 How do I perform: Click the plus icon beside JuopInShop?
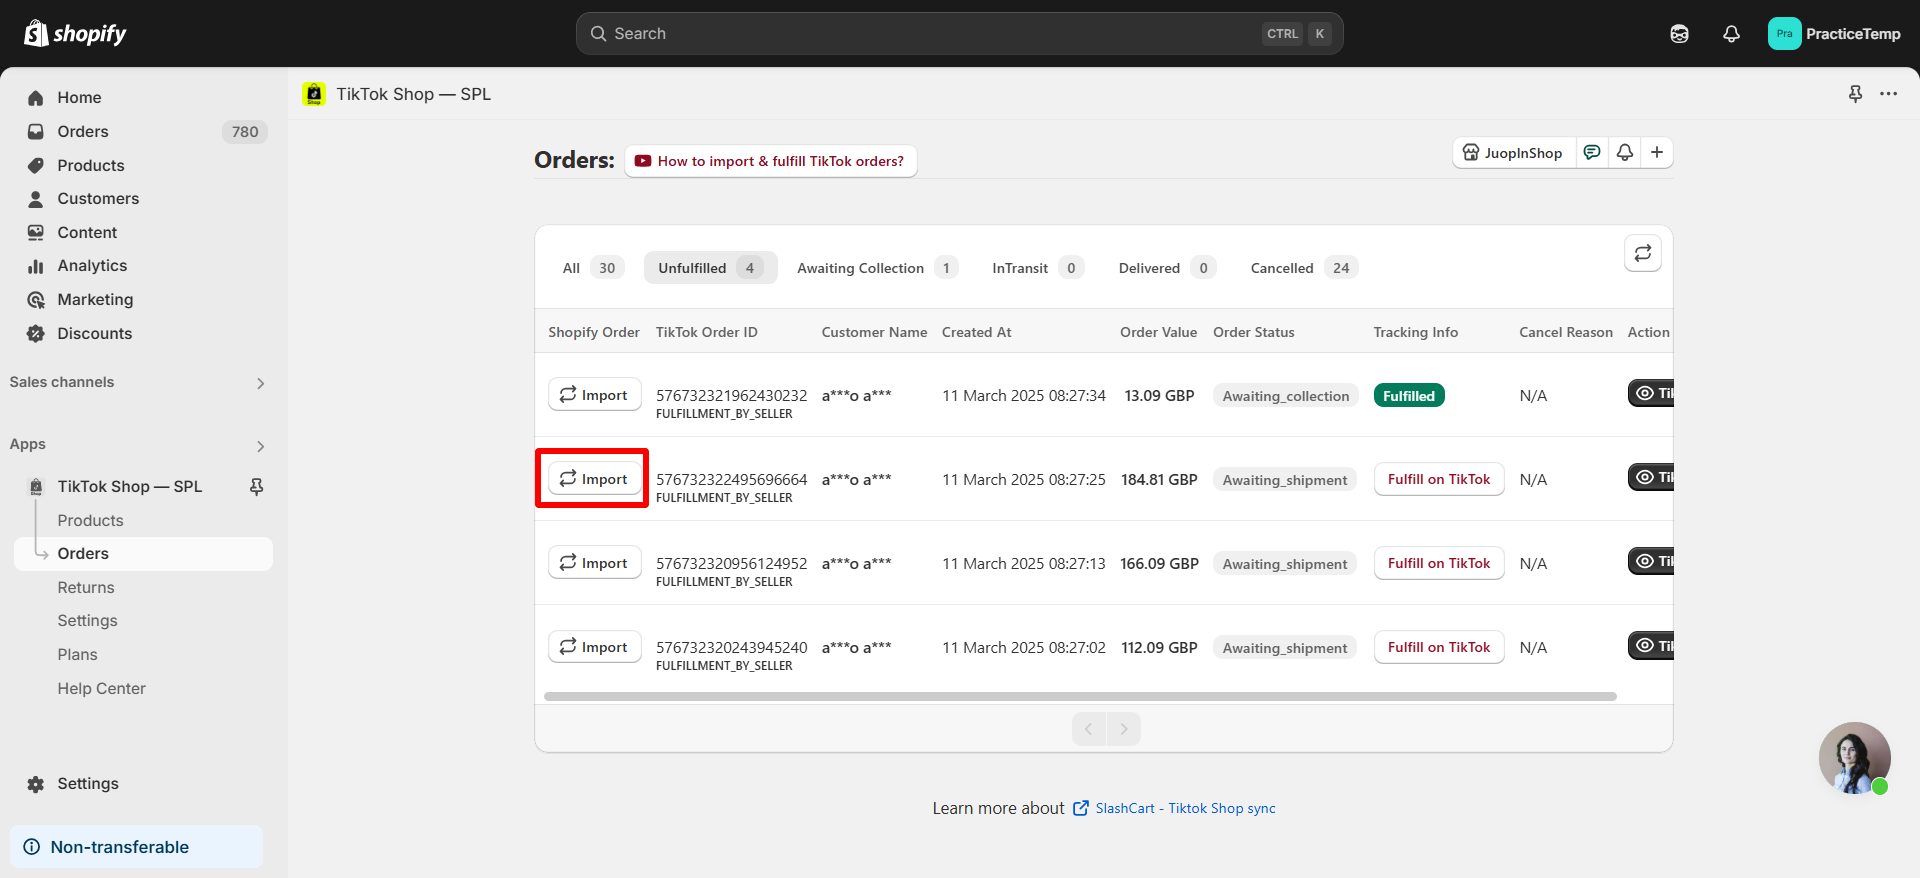pos(1657,153)
